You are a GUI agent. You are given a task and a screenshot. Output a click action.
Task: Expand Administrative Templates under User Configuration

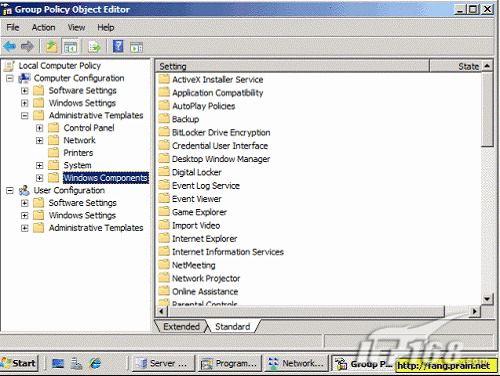click(x=25, y=228)
